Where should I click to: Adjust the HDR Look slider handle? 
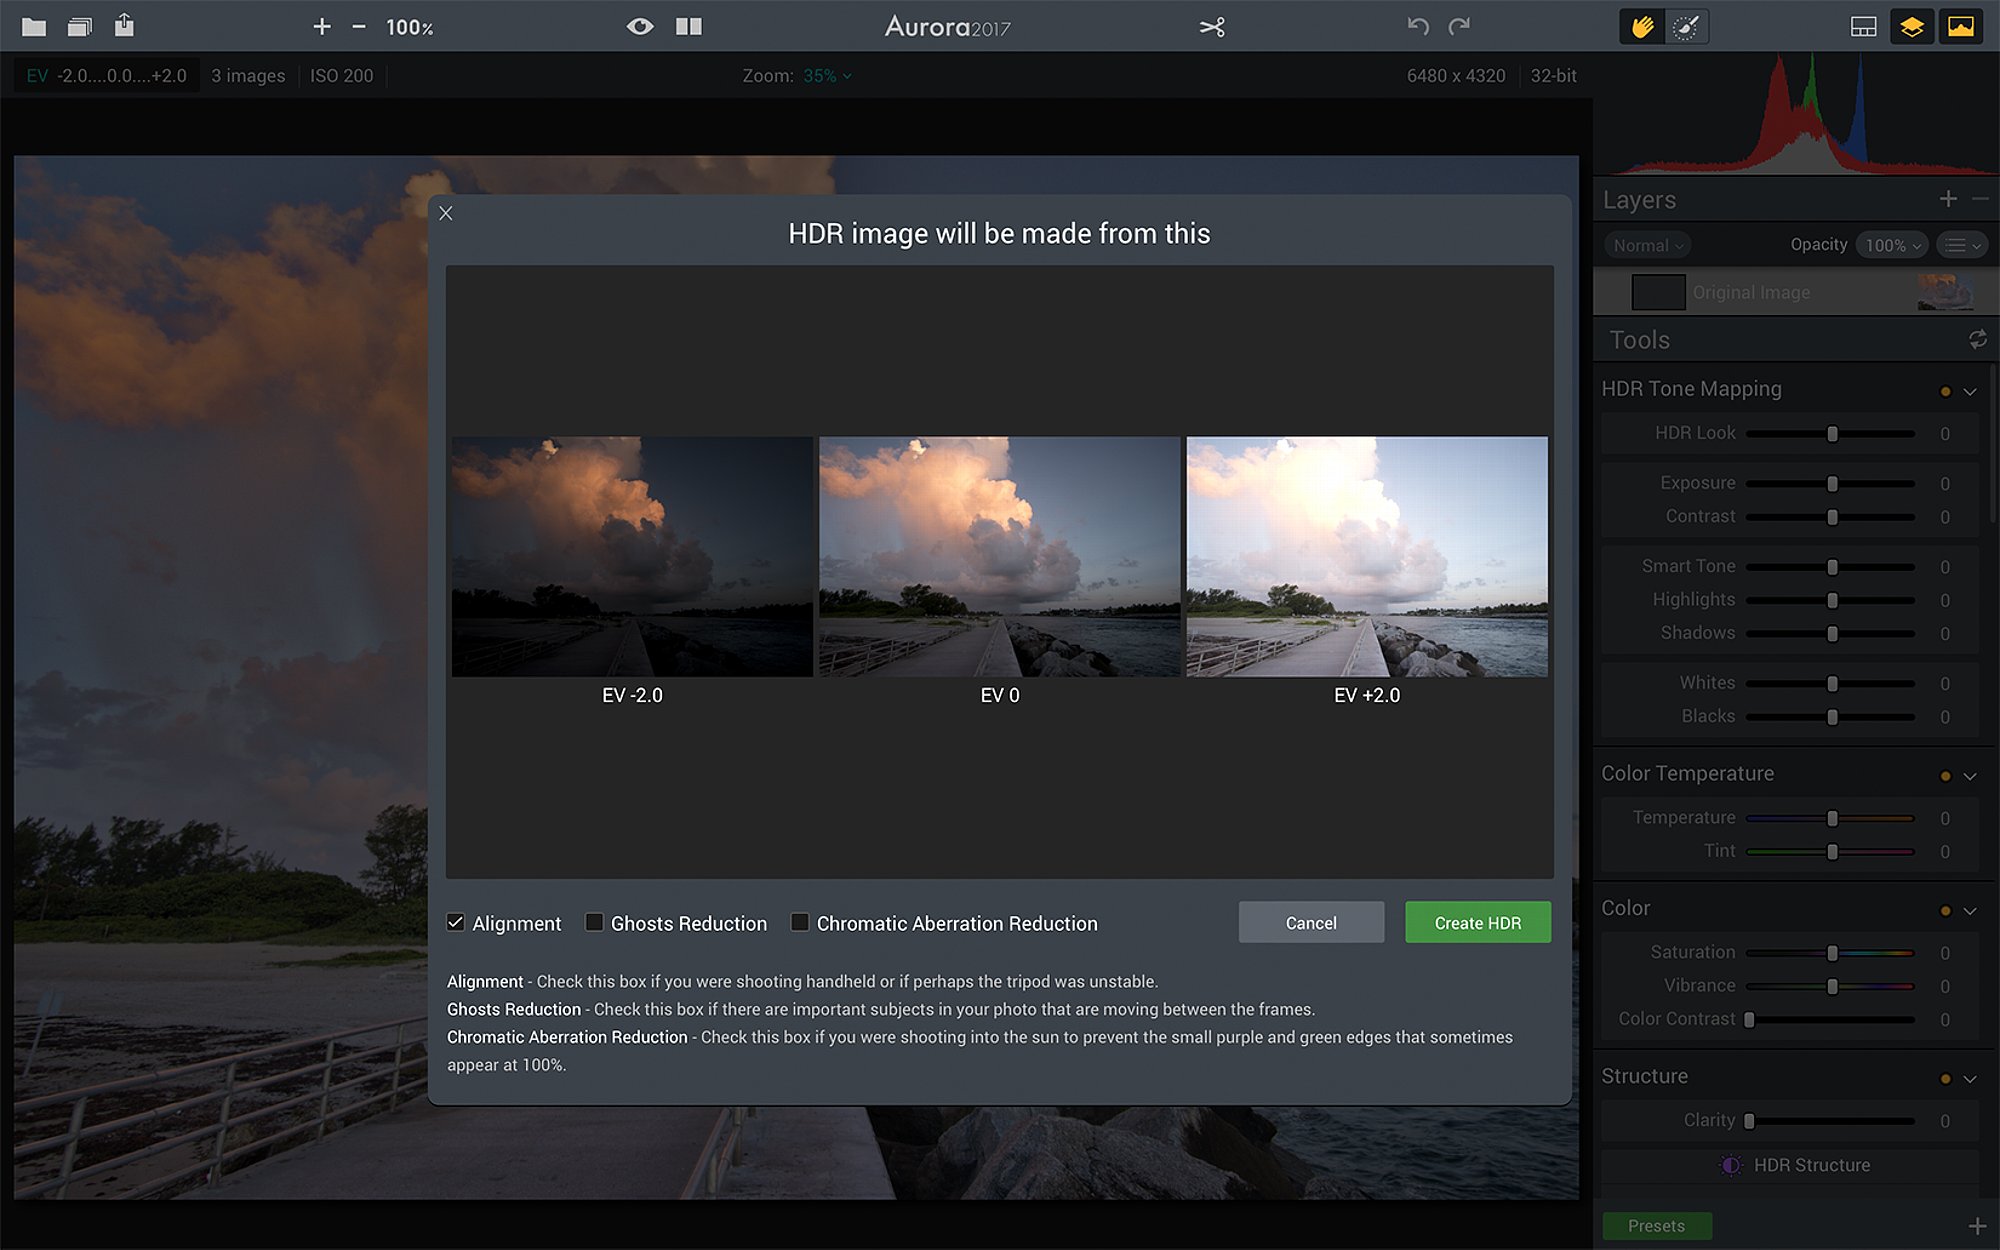click(1833, 434)
